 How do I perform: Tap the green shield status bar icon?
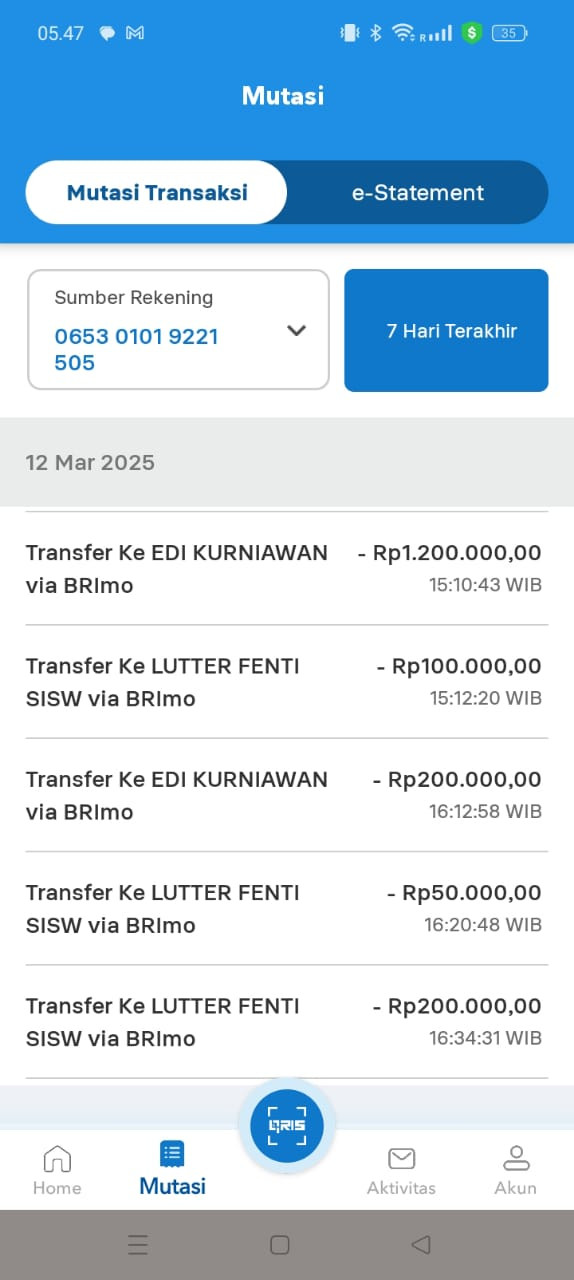click(472, 33)
